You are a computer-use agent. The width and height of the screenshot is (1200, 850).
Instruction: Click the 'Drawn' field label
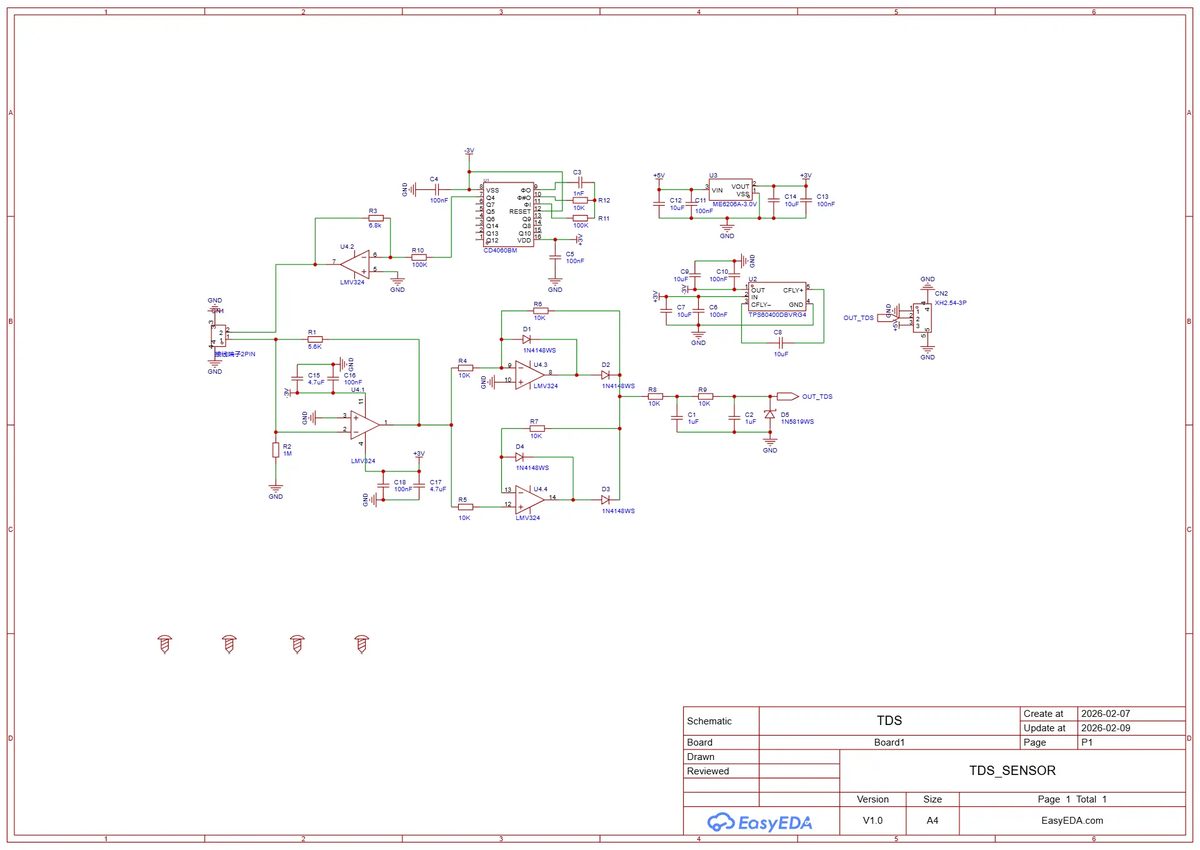click(x=701, y=757)
